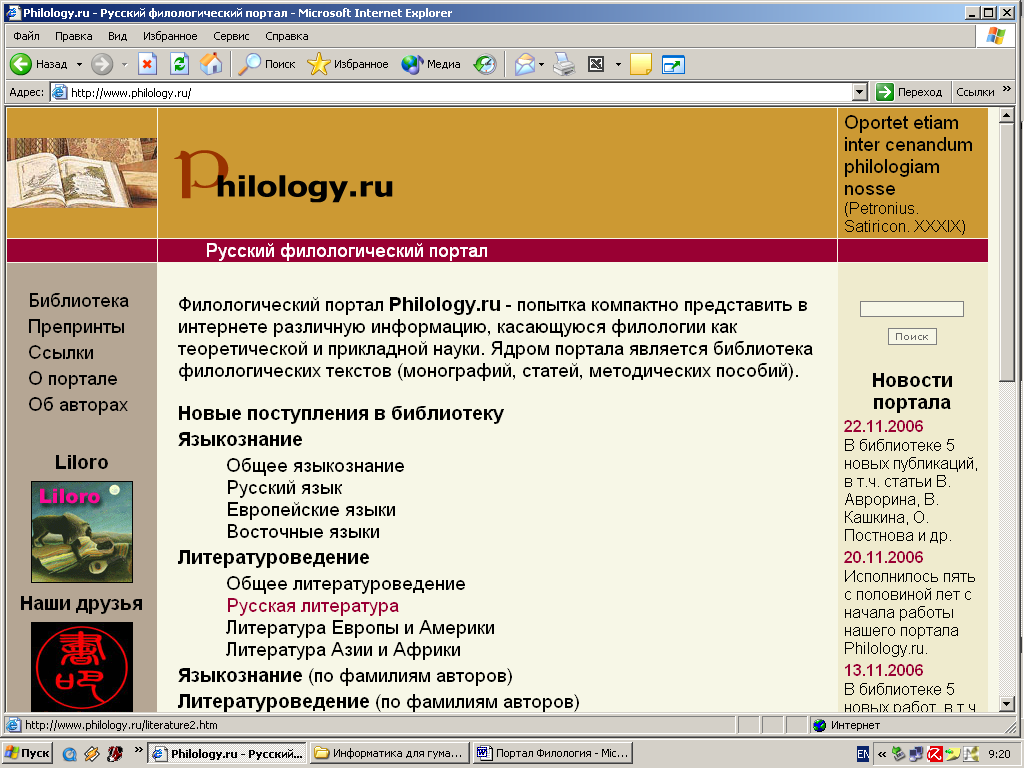Click the portal Поиск search button
1024x768 pixels.
(912, 336)
